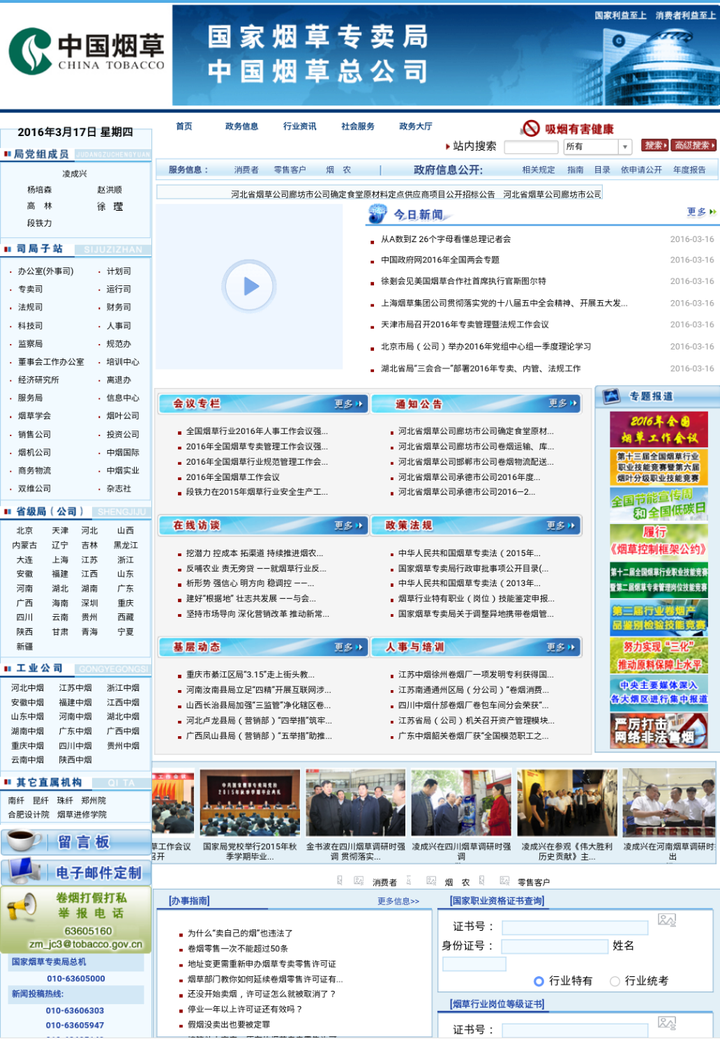The image size is (720, 1039).
Task: Open 依申请公开 link
Action: click(x=641, y=170)
